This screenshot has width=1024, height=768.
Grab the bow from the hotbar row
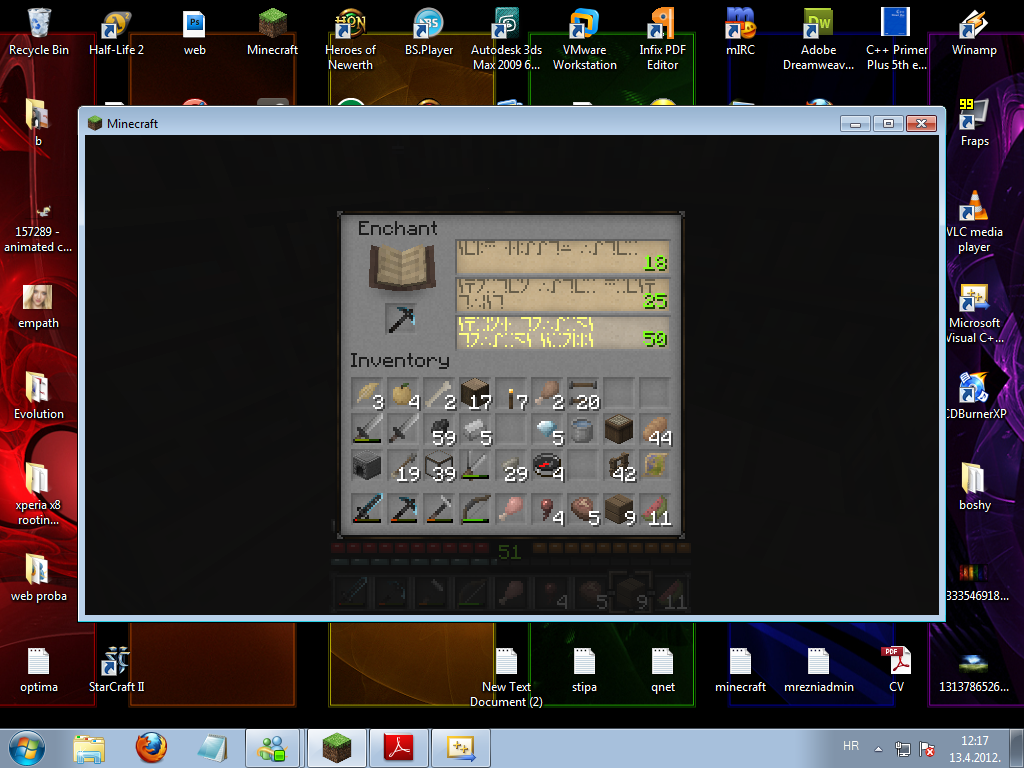475,509
